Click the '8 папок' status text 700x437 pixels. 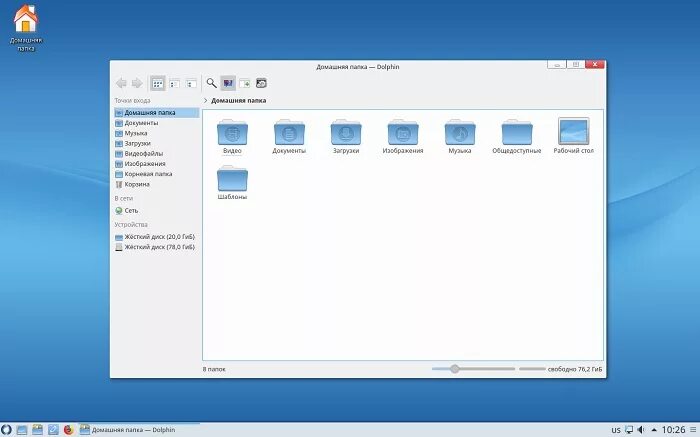click(x=214, y=369)
